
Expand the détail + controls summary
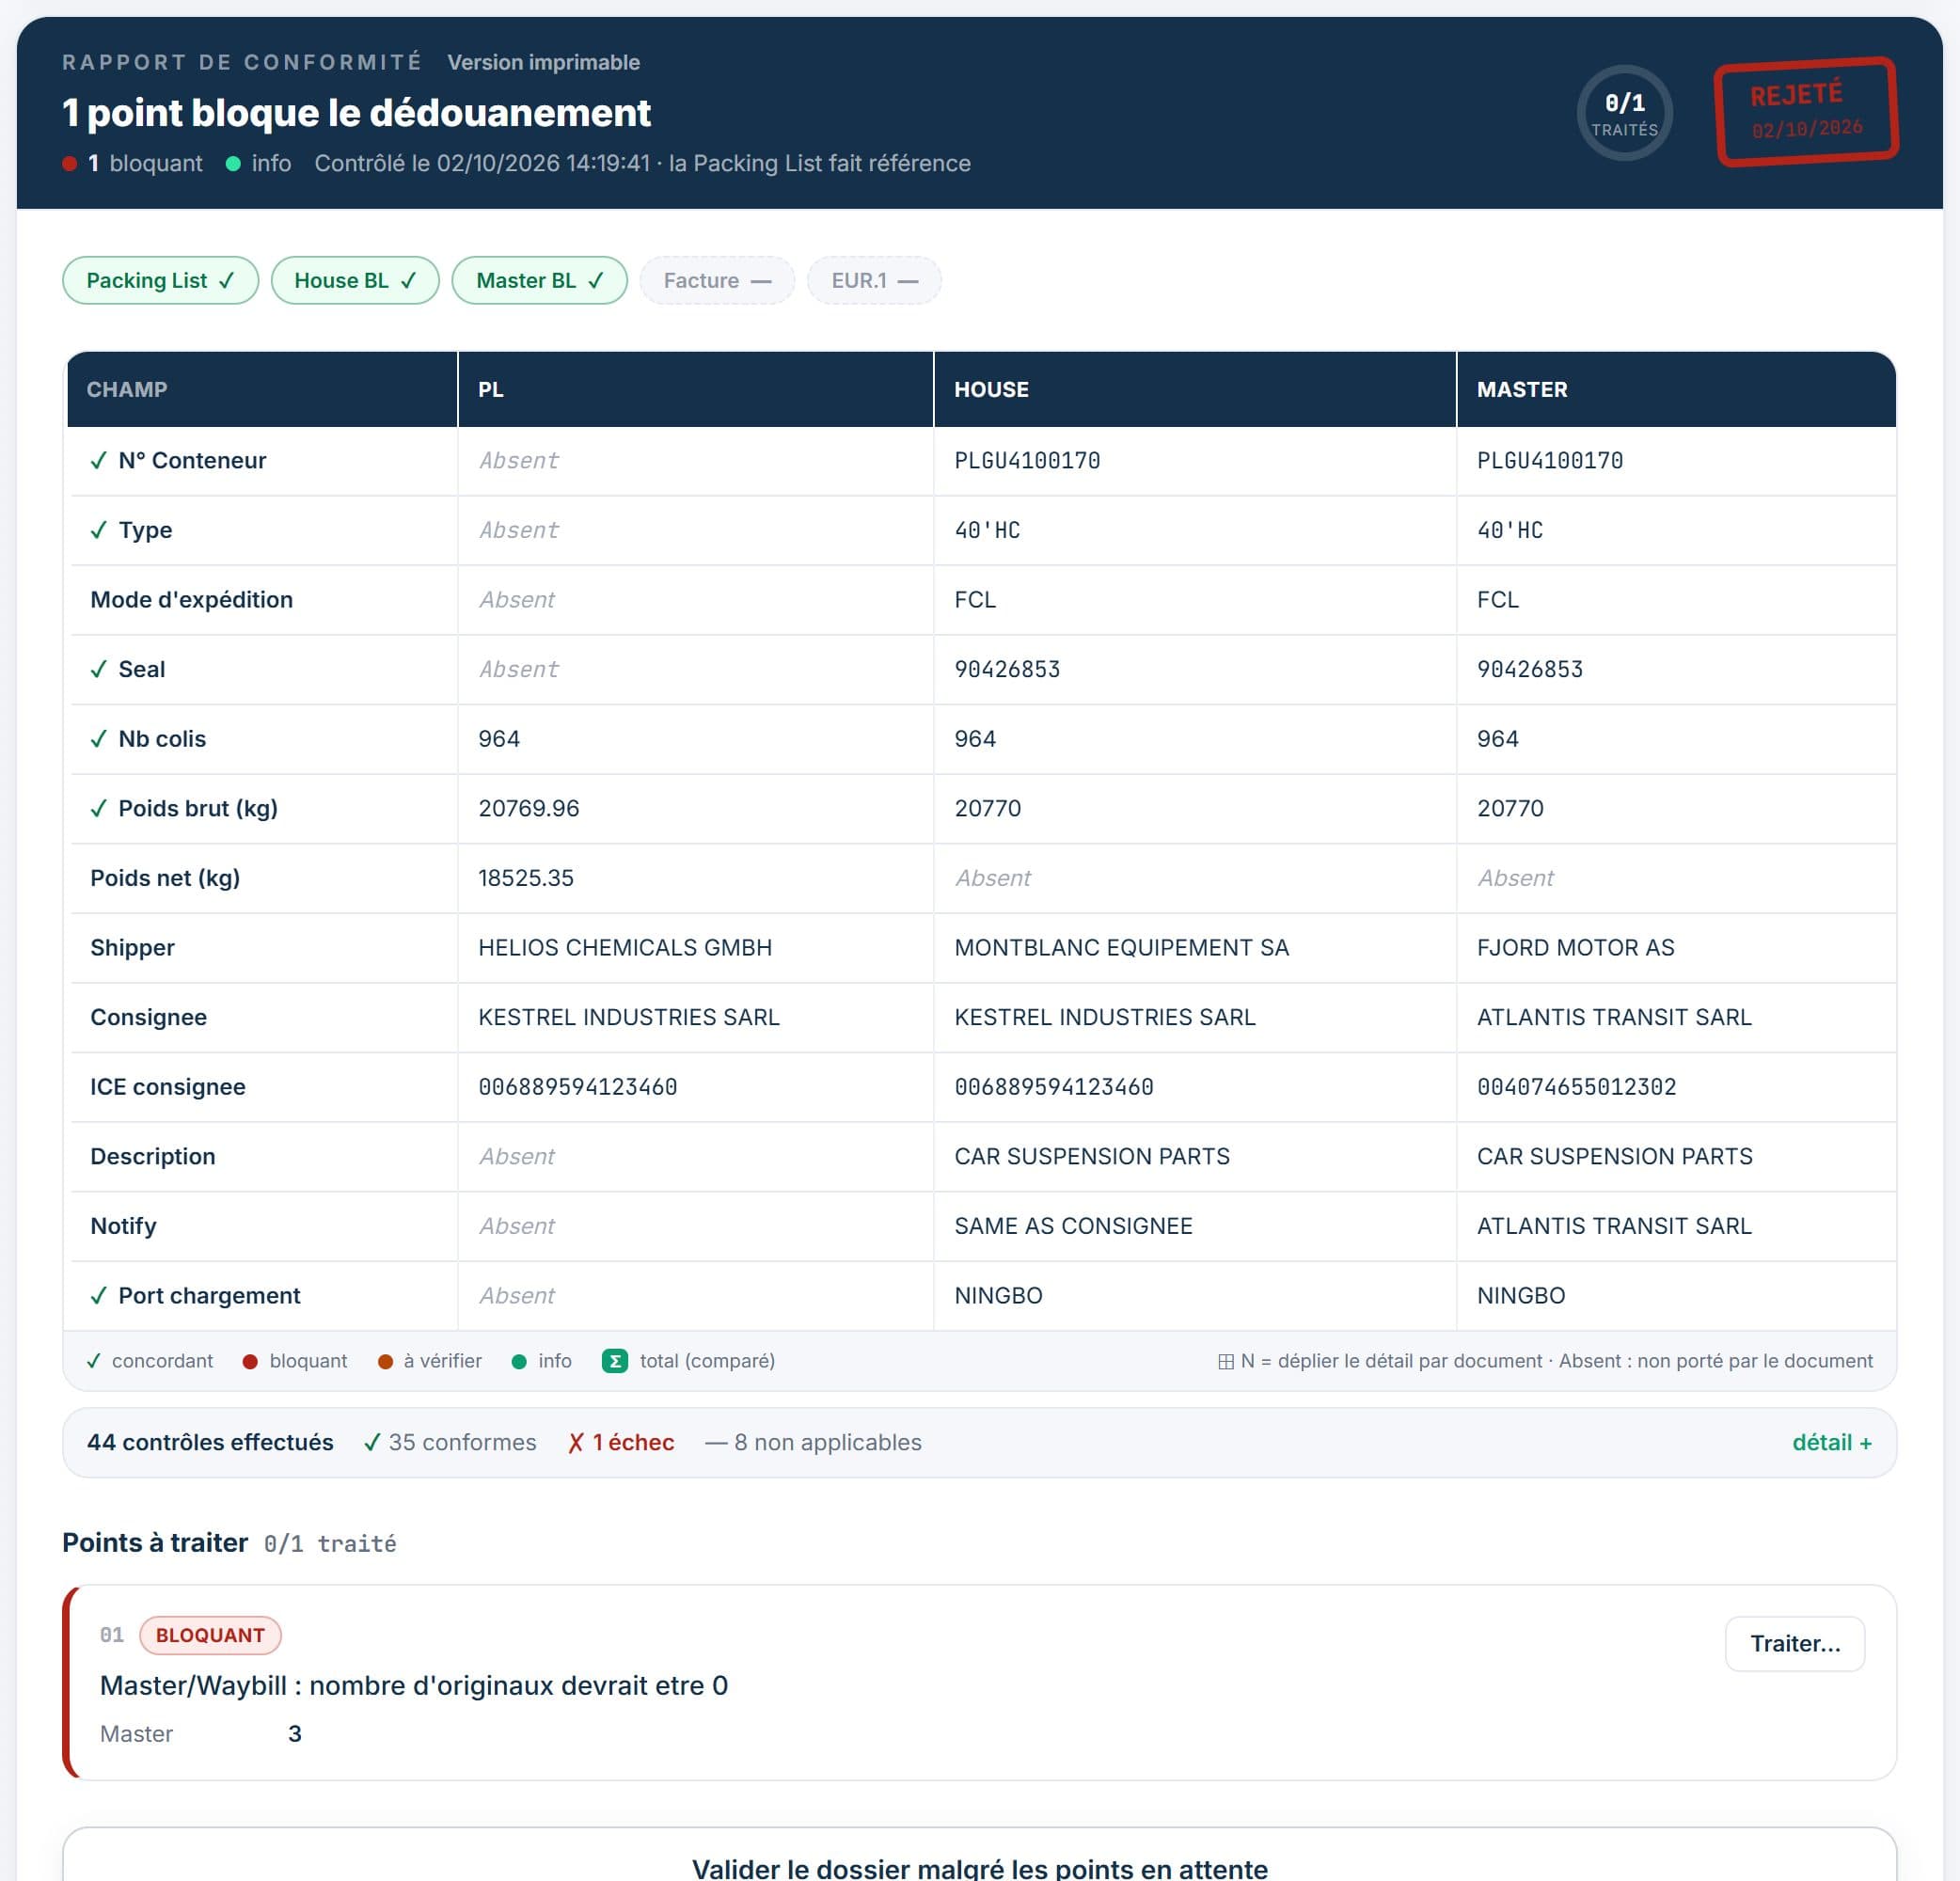[1831, 1442]
